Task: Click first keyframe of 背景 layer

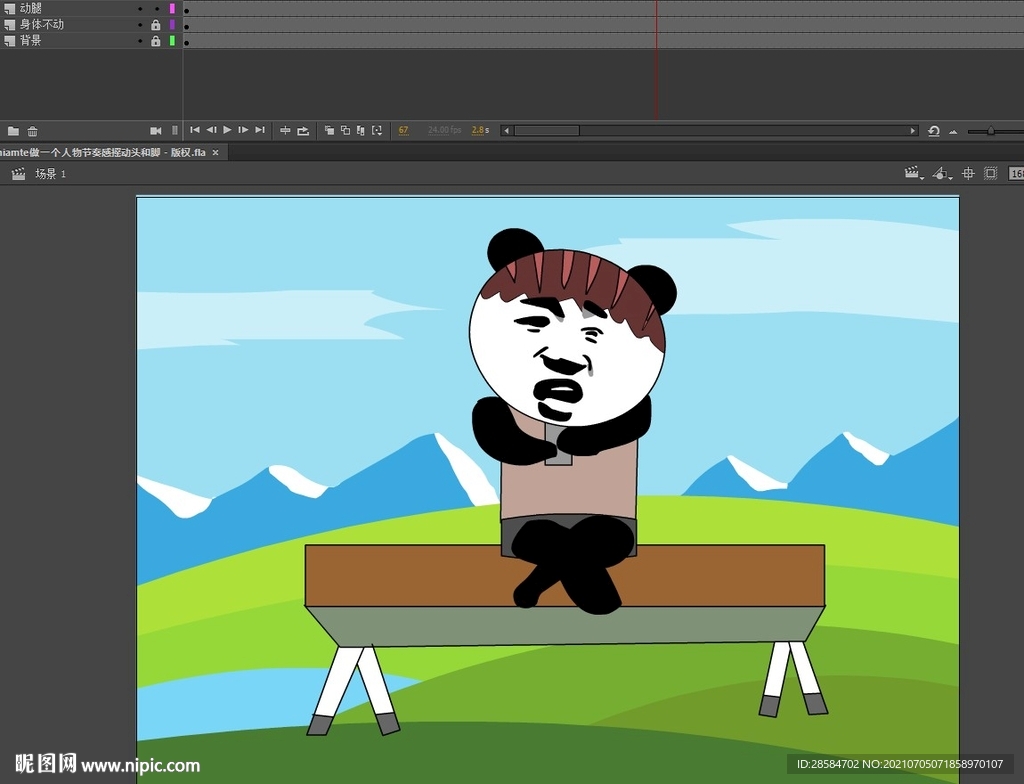Action: coord(187,42)
